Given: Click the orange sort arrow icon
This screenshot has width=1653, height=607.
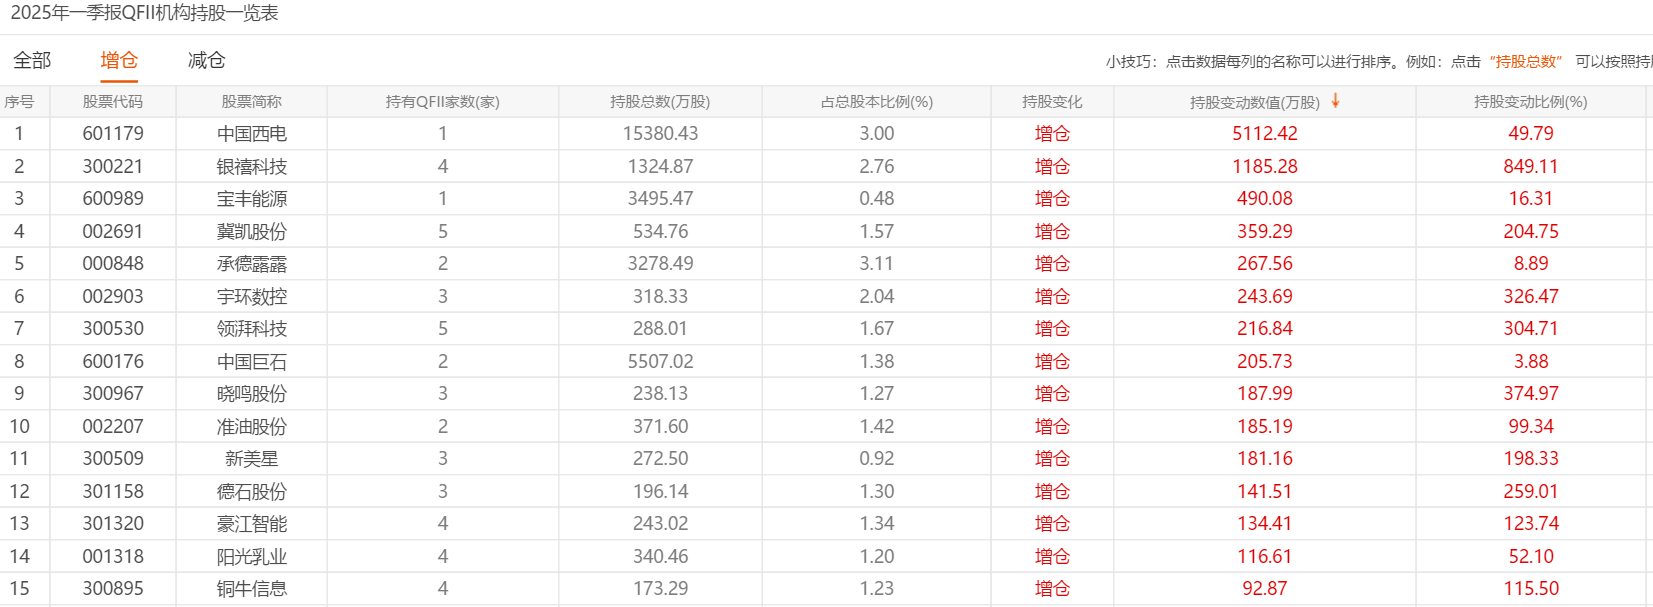Looking at the screenshot, I should (x=1335, y=101).
